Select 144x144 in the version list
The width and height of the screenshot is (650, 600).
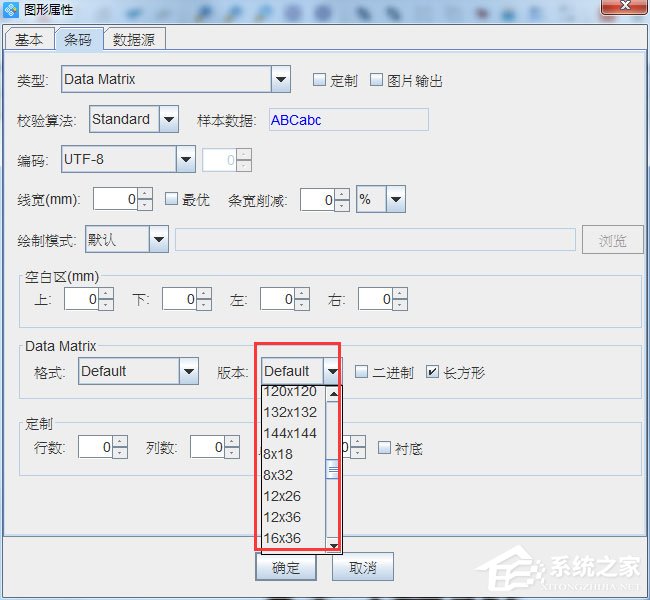[294, 433]
